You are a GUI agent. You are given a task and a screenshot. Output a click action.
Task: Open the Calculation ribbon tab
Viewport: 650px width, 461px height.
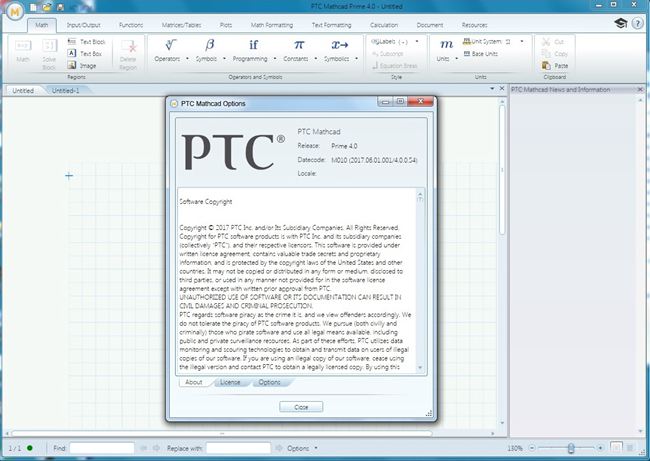(384, 25)
